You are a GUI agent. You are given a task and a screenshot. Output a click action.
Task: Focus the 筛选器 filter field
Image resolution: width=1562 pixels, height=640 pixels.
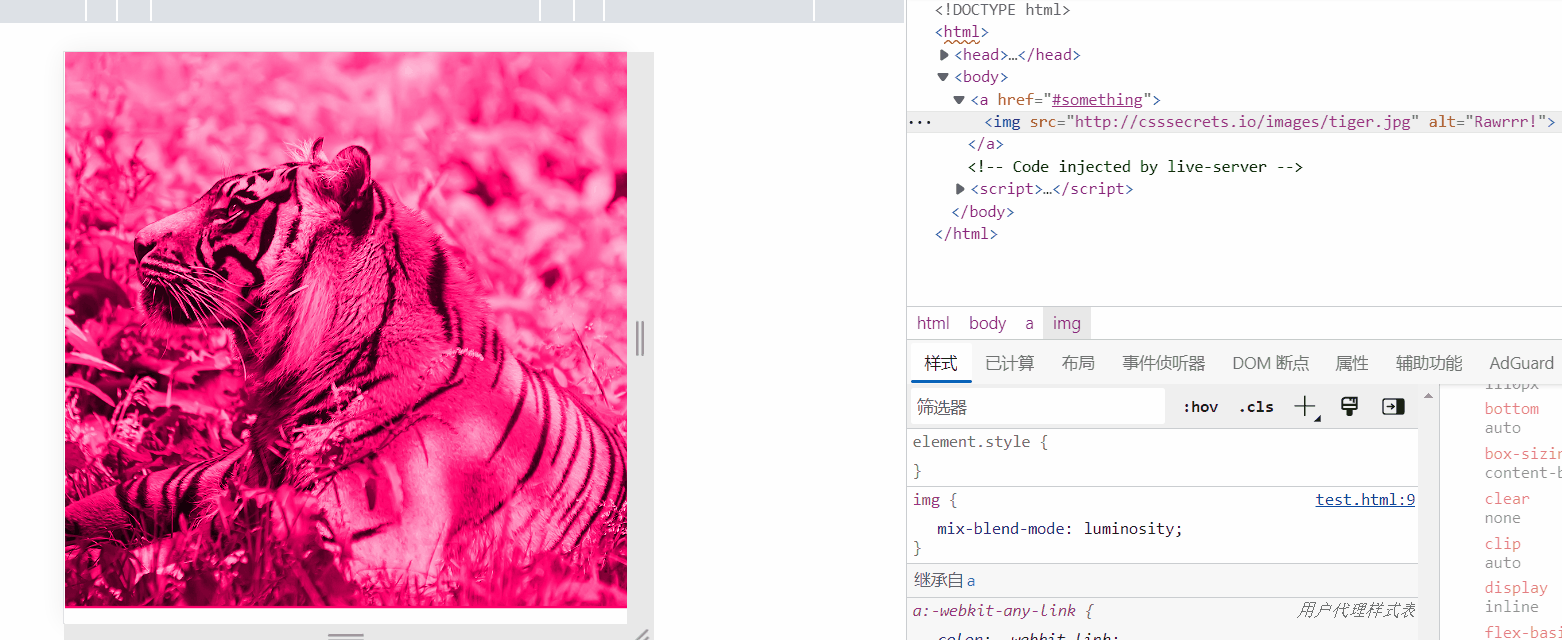[1038, 407]
